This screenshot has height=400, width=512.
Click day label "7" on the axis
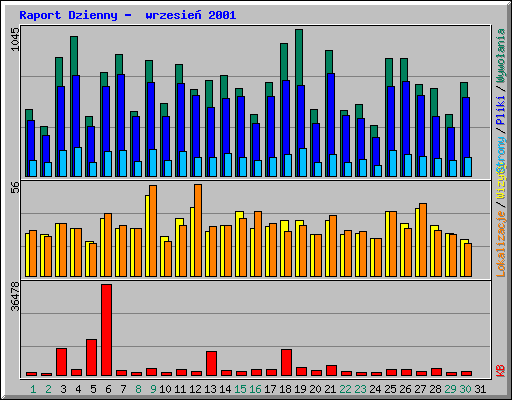pyautogui.click(x=123, y=389)
